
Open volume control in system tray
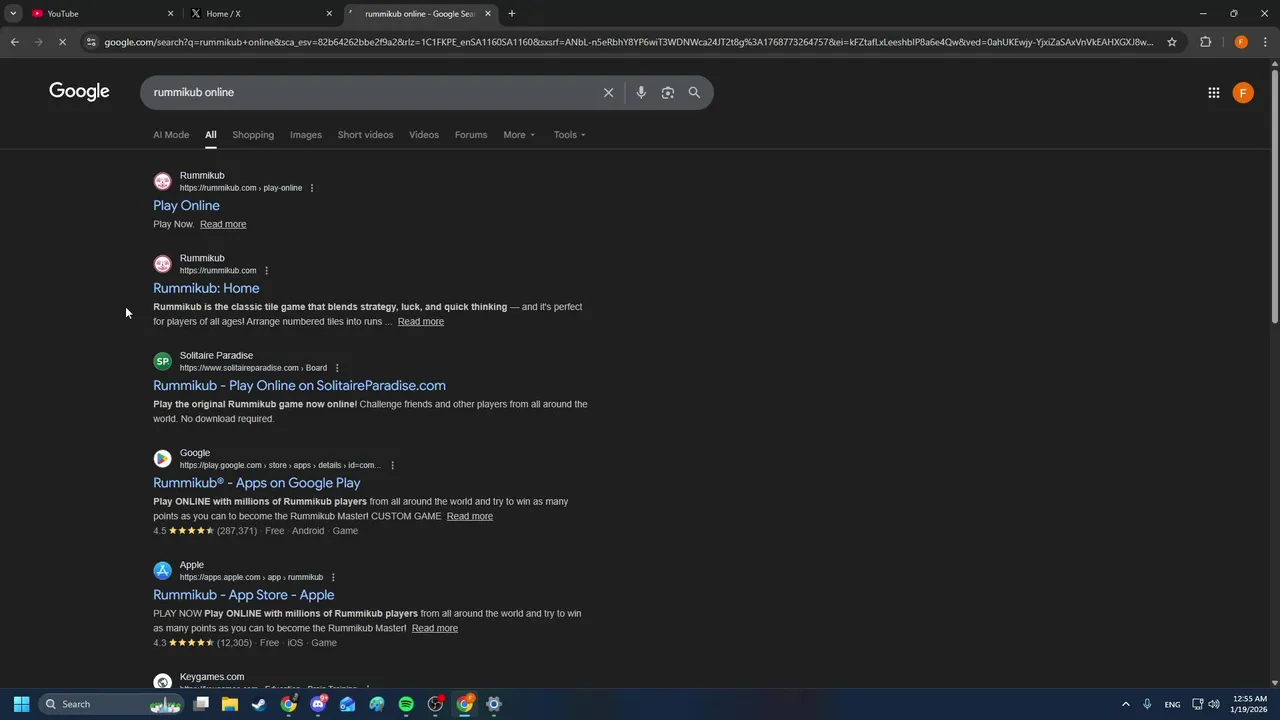click(x=1214, y=704)
